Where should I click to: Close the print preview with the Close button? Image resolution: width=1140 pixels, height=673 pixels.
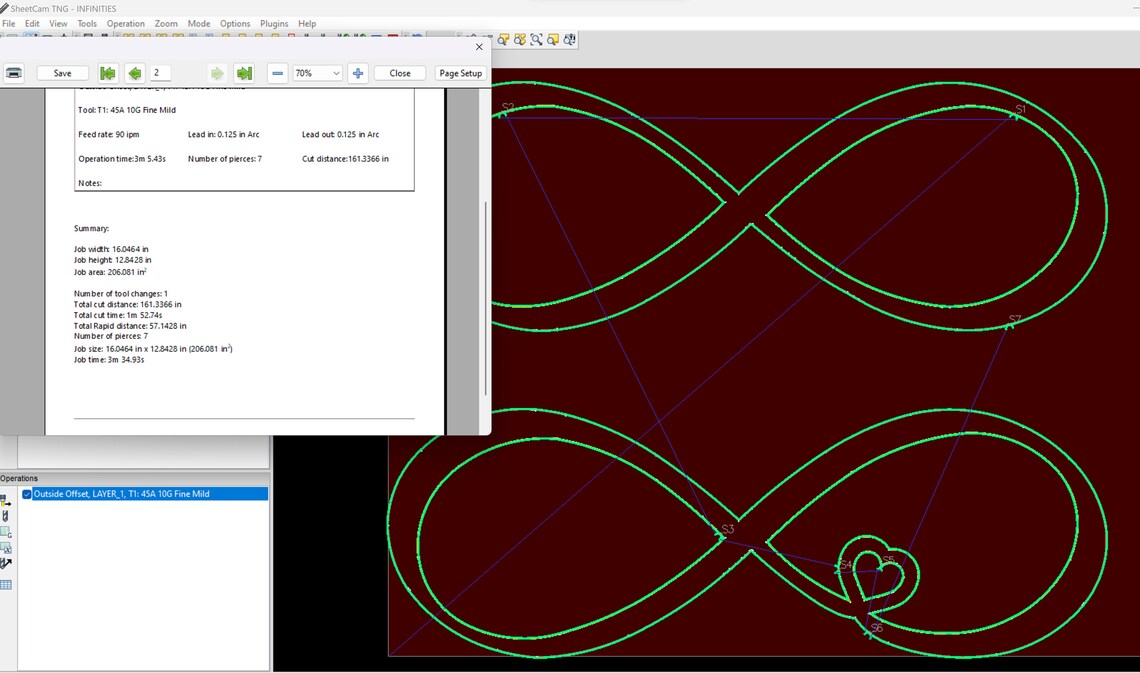click(399, 72)
